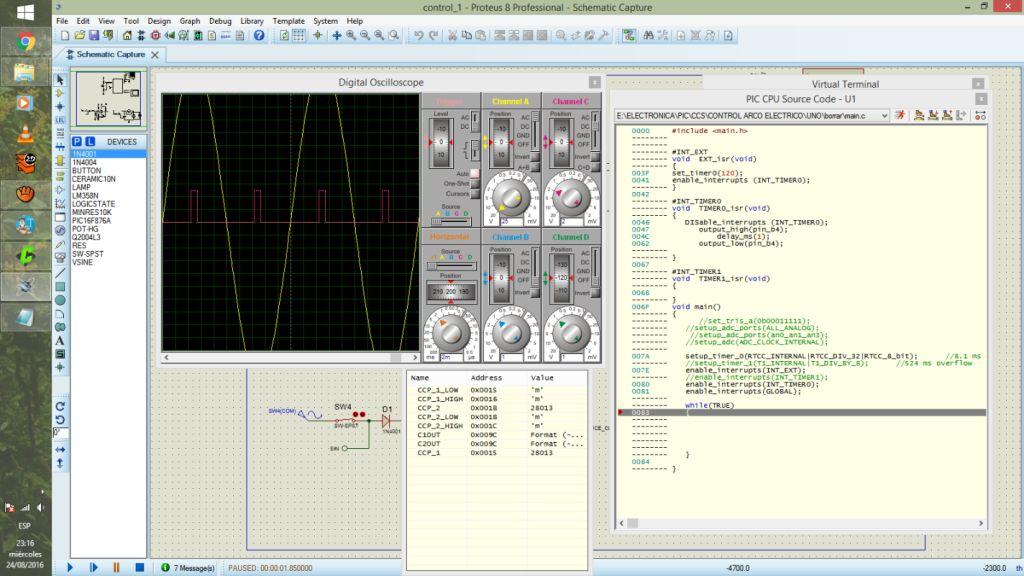Toggle Invert for Channel D
This screenshot has width=1024, height=576.
(595, 293)
